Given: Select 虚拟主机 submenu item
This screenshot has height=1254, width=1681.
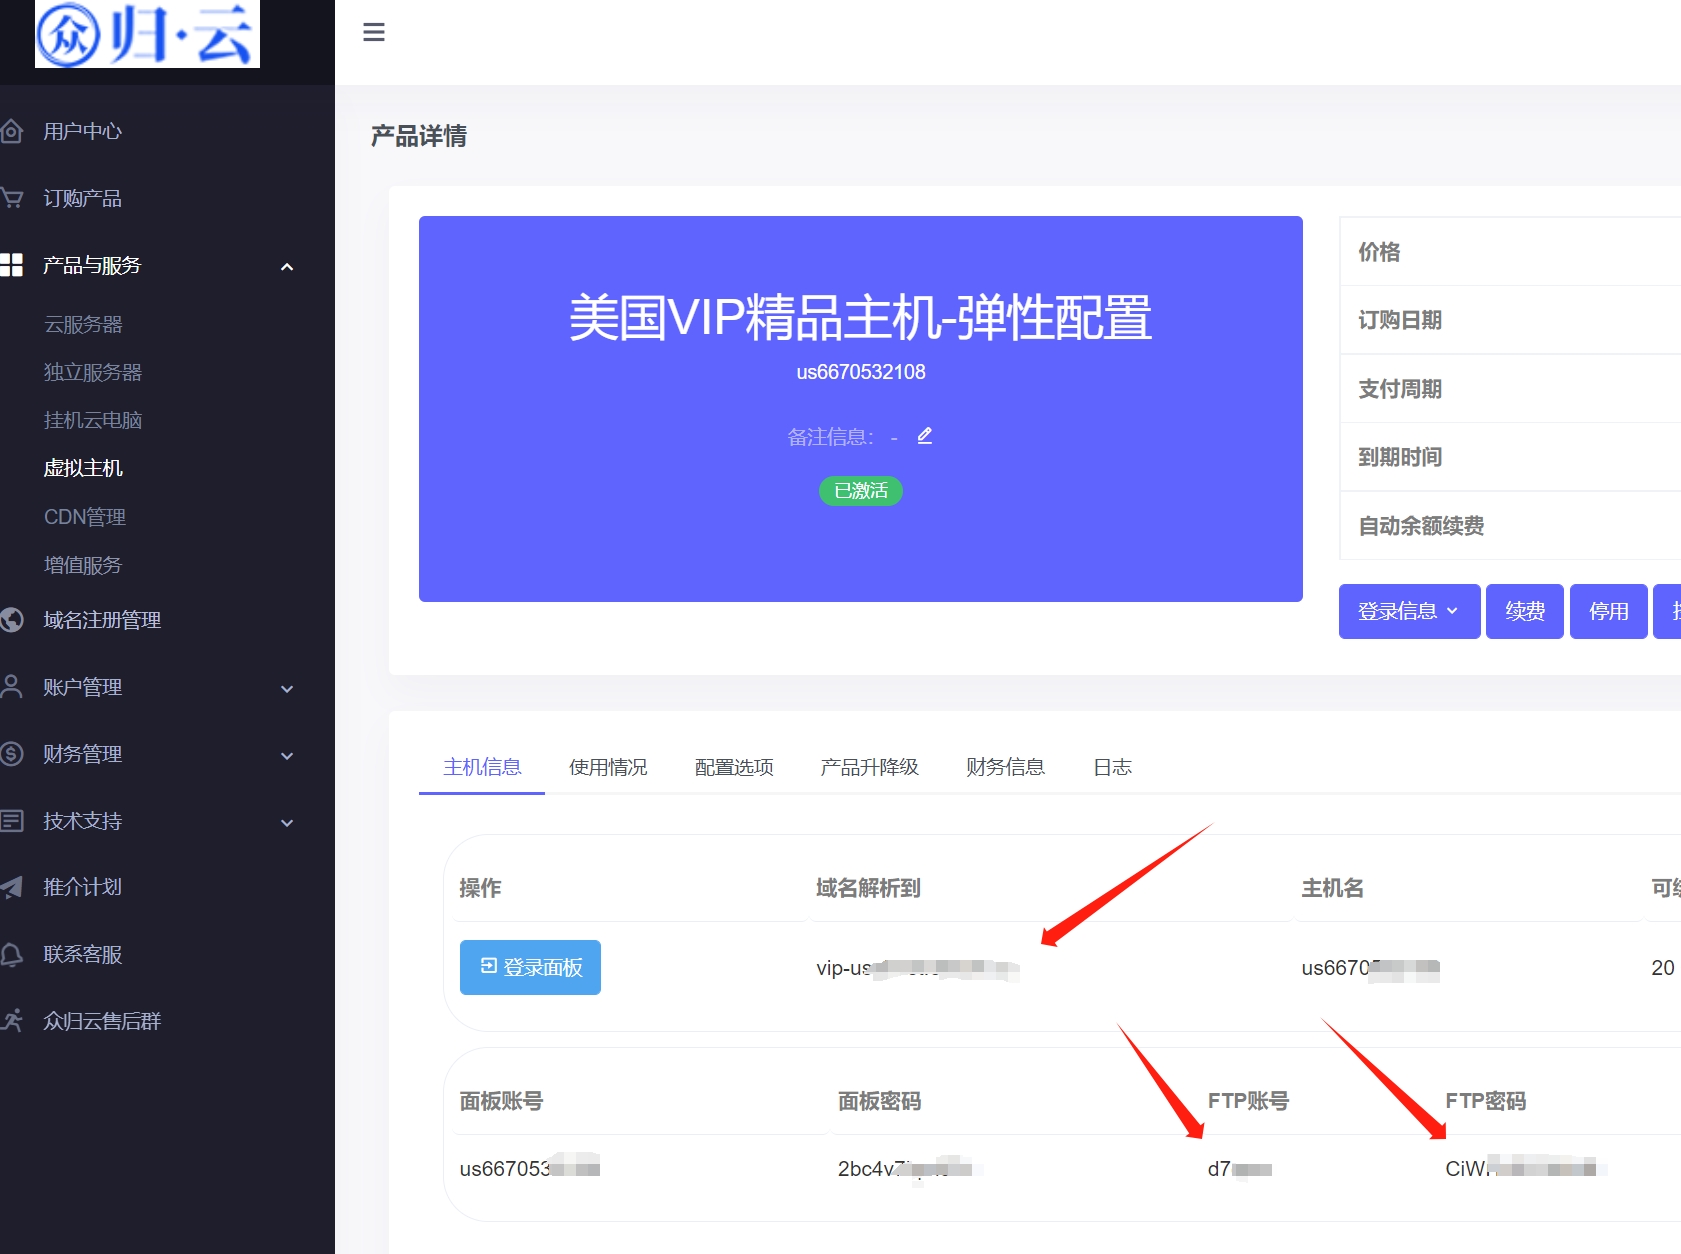Looking at the screenshot, I should click(x=83, y=468).
